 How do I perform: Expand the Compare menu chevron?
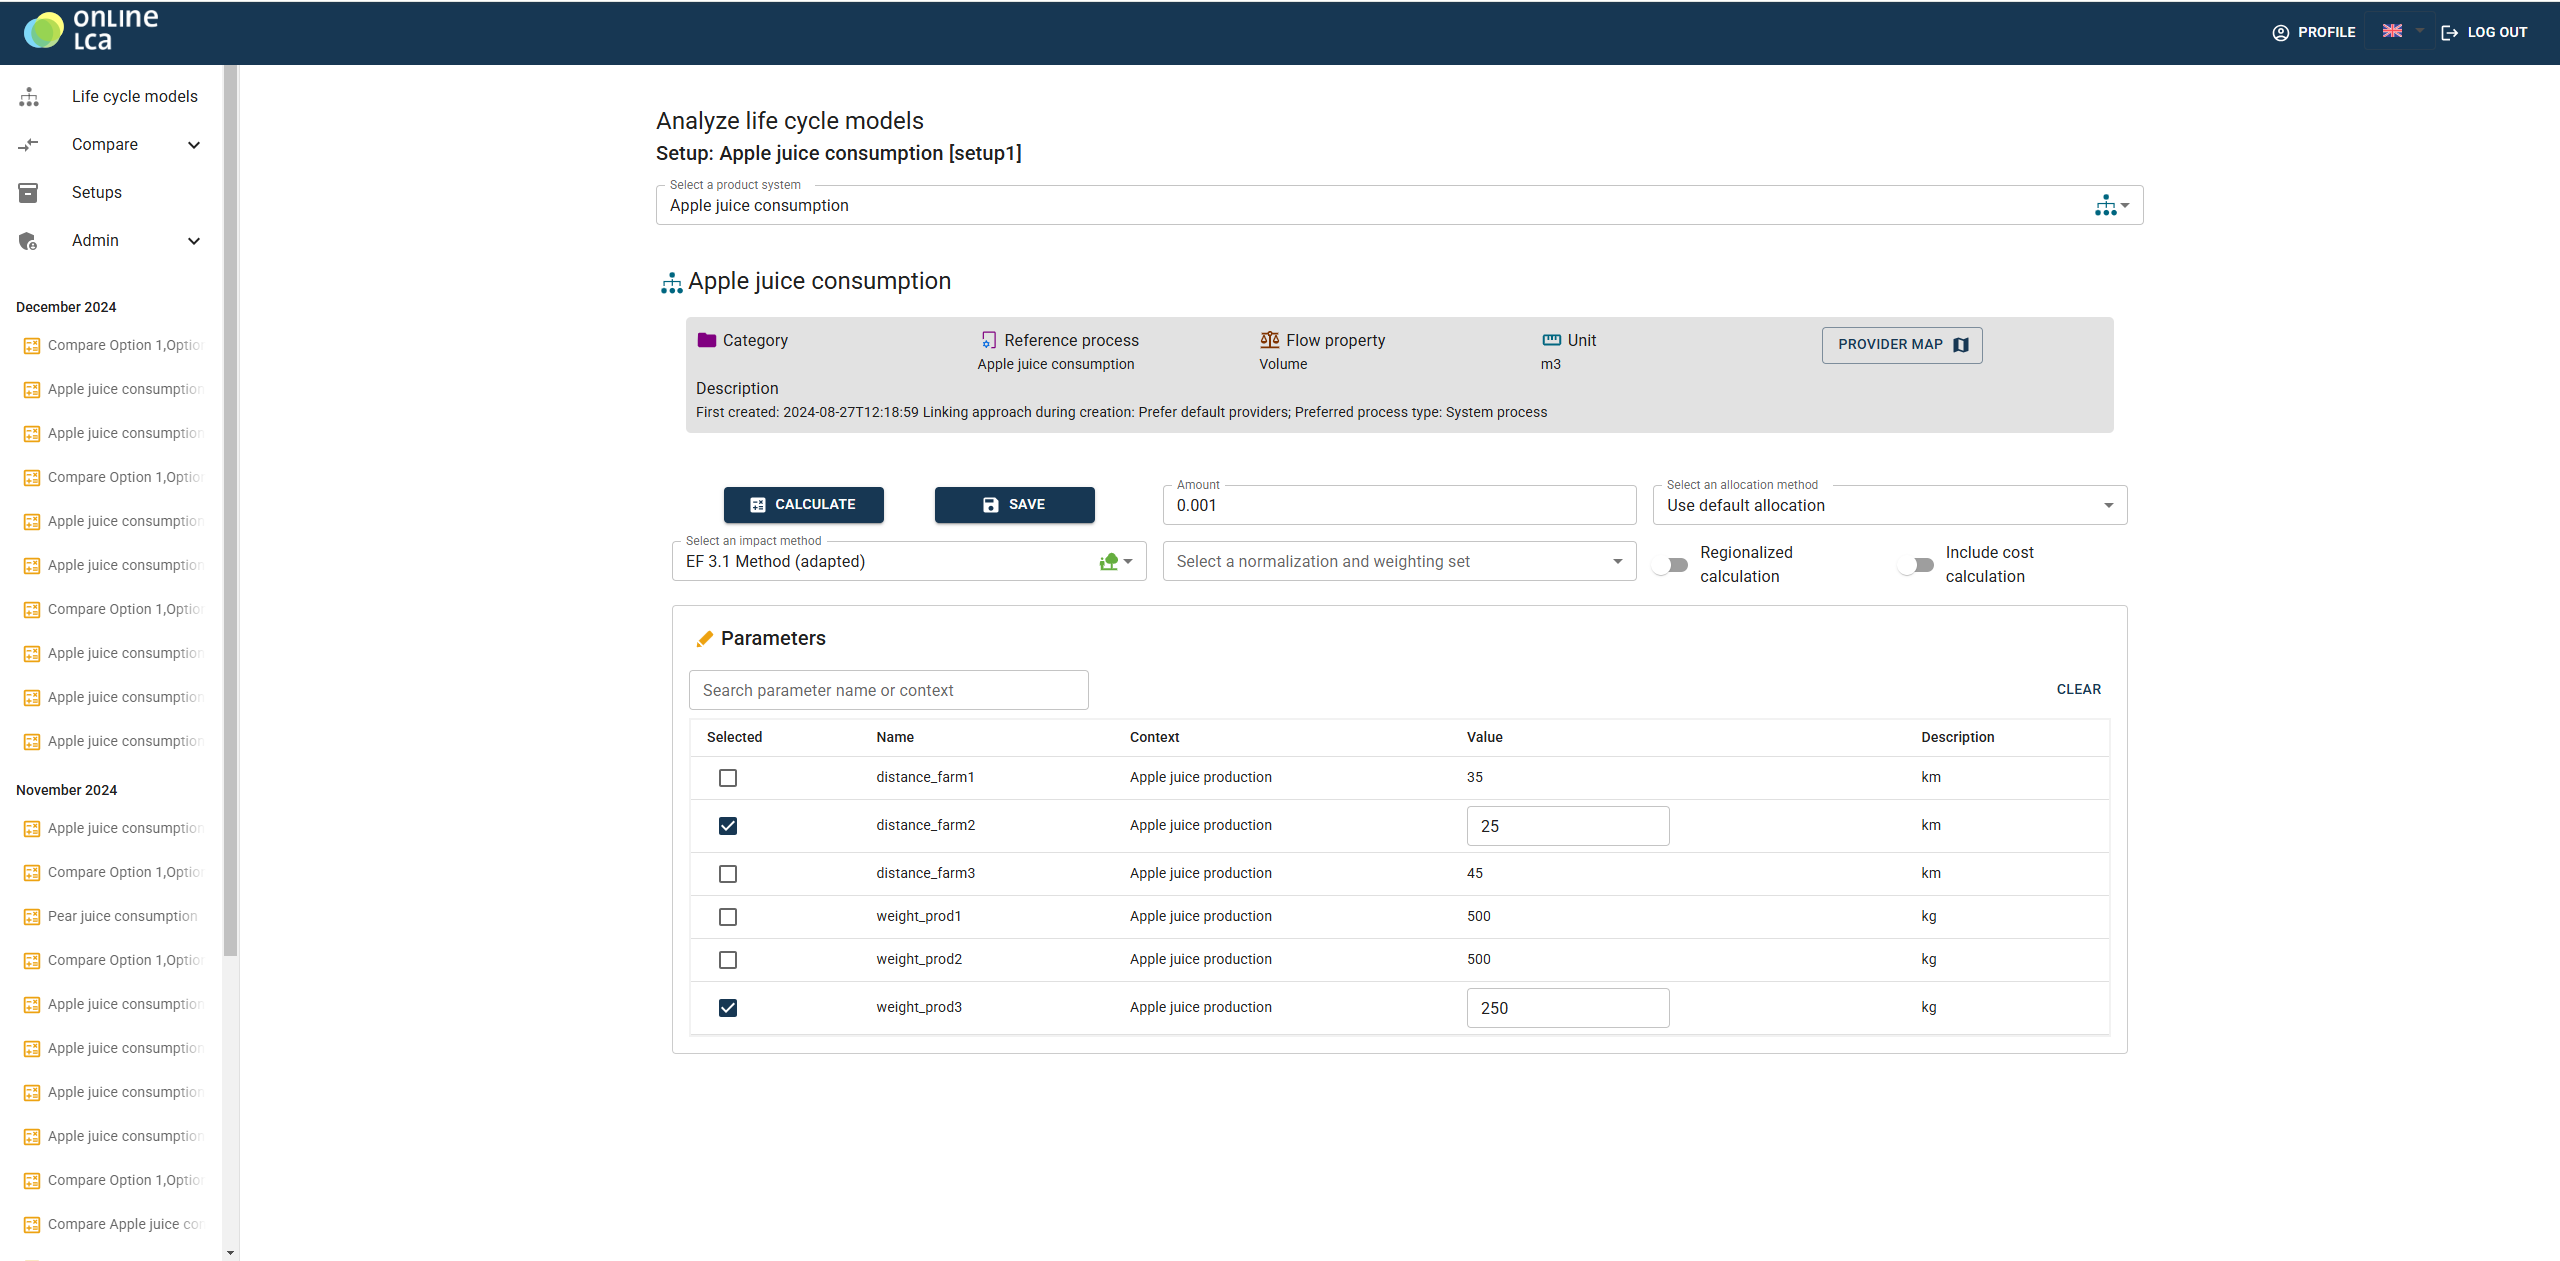(x=194, y=145)
